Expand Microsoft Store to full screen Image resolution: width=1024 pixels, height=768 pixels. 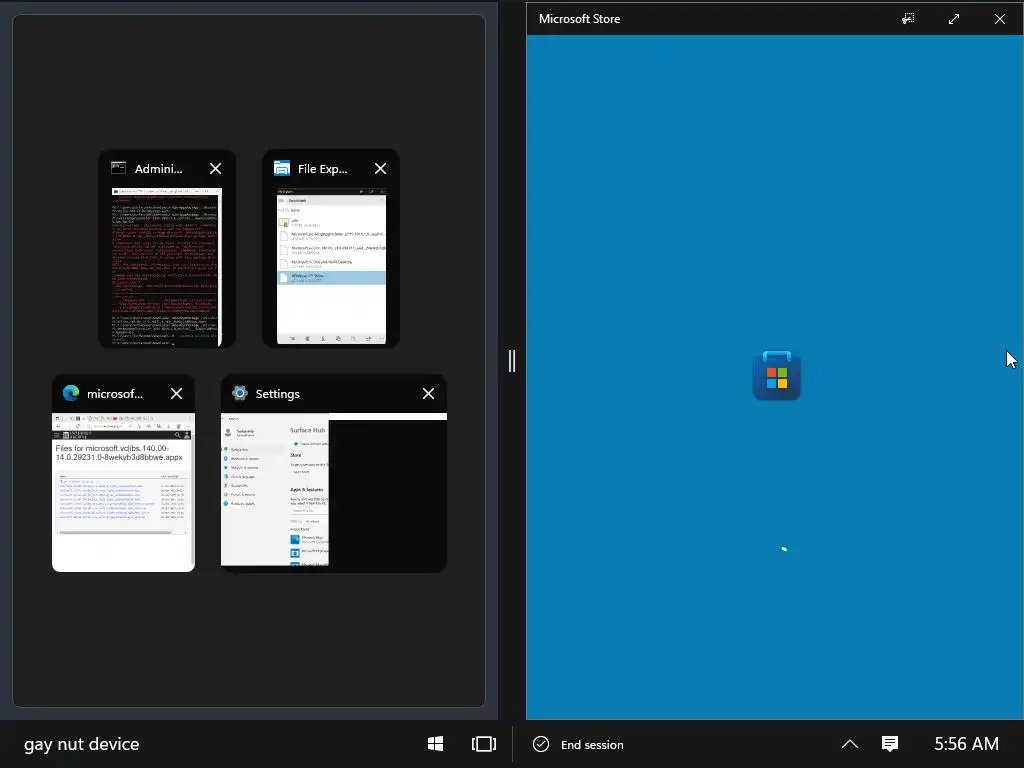pyautogui.click(x=953, y=19)
